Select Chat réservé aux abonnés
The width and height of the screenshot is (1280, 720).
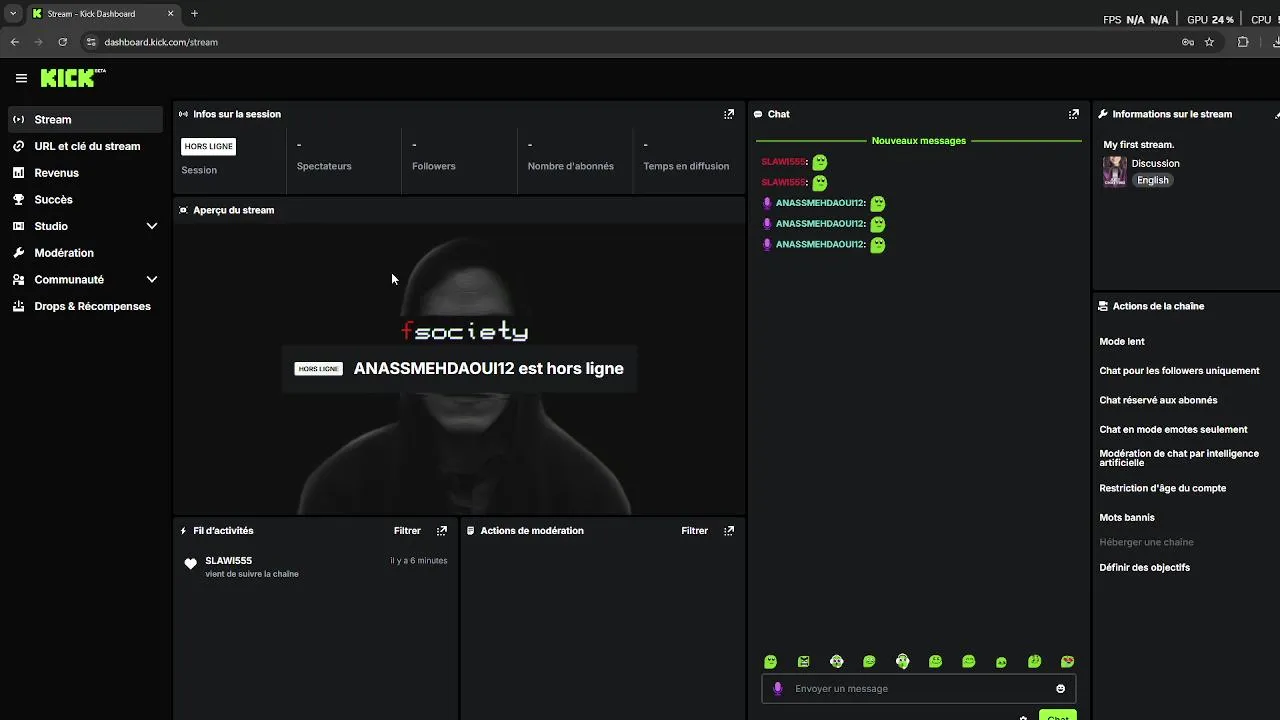point(1158,400)
